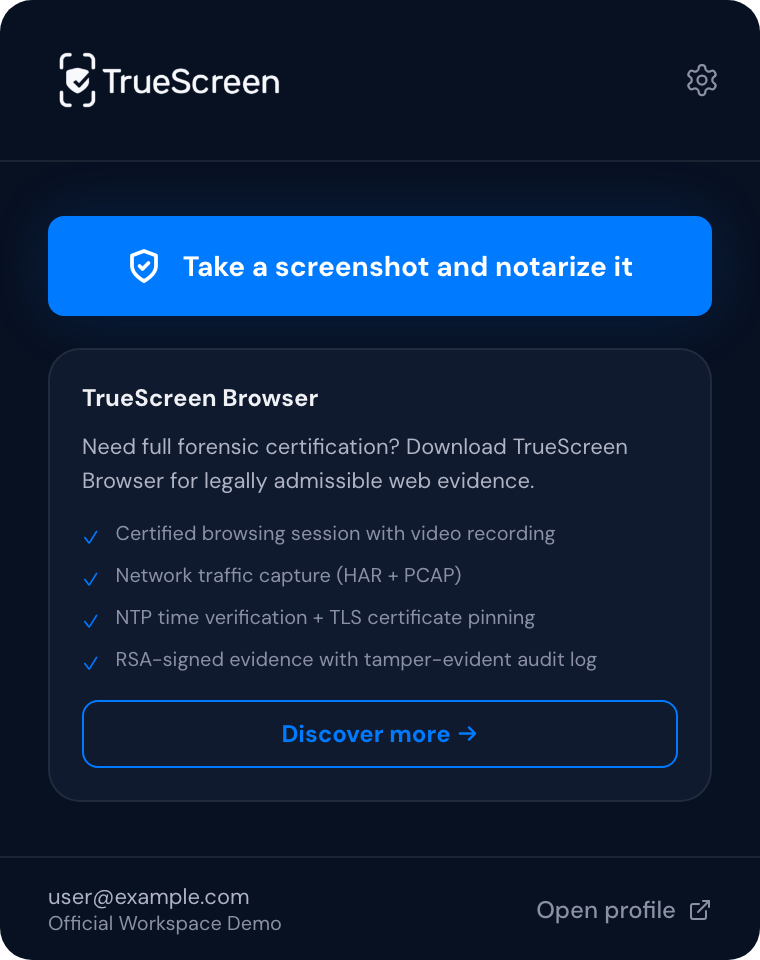The width and height of the screenshot is (760, 960).
Task: Click the RSA-signed evidence audit log text
Action: 356,659
